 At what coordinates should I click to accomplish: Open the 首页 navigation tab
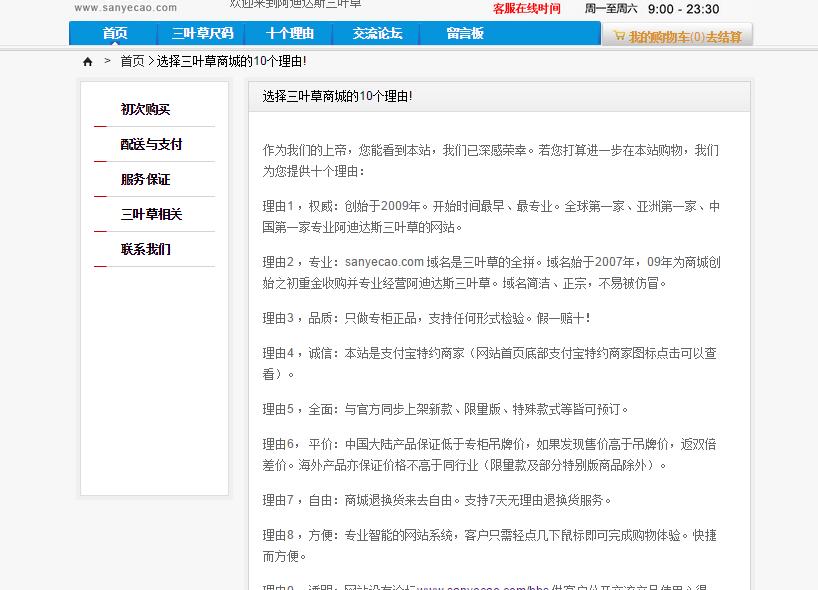(115, 34)
